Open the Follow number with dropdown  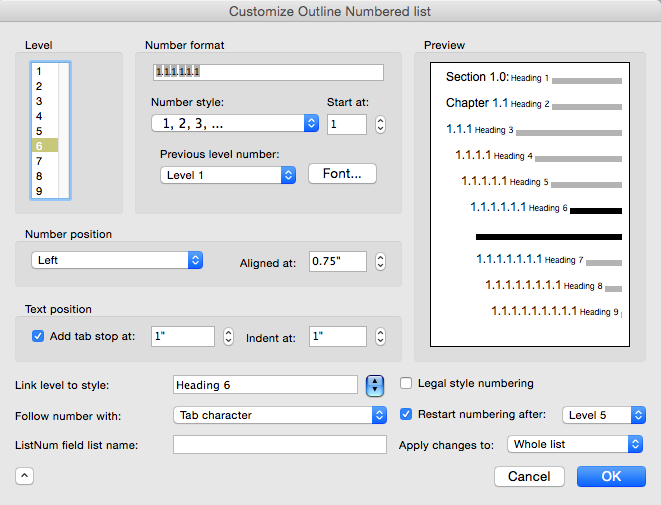280,415
